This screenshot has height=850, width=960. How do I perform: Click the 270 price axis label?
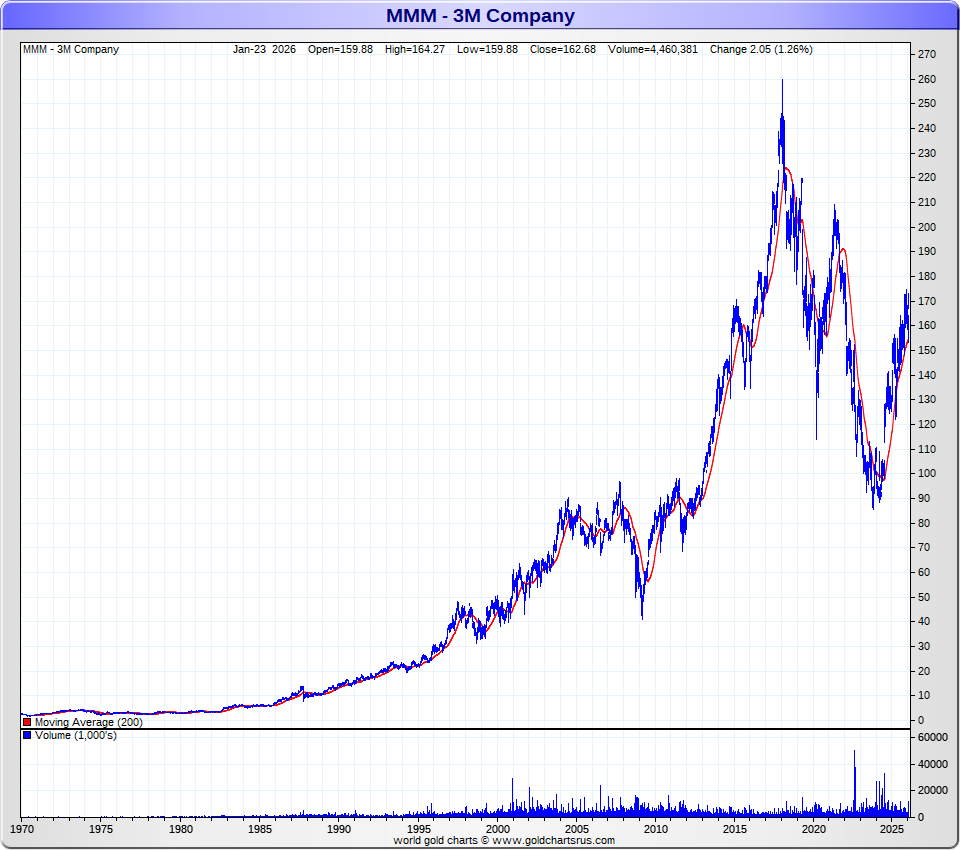[x=927, y=54]
